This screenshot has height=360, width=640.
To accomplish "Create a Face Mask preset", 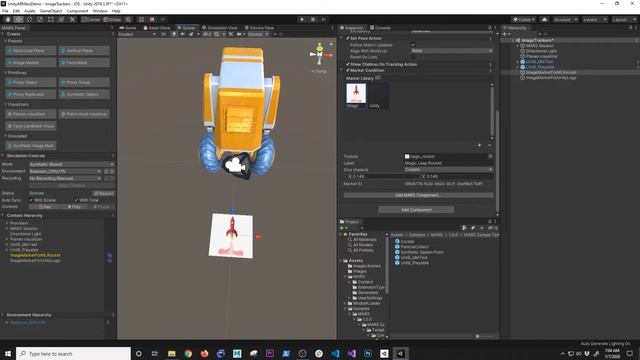I will point(84,62).
